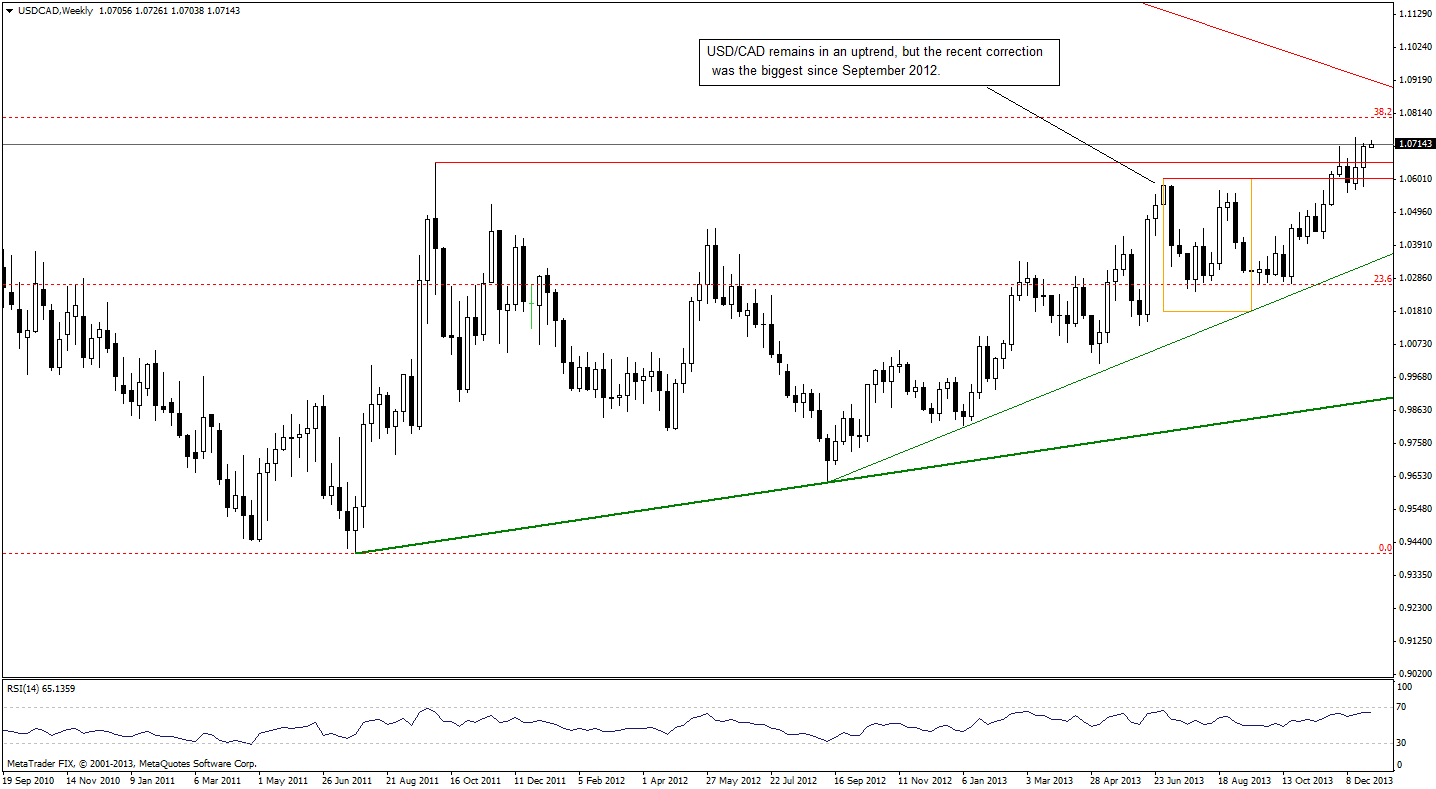The width and height of the screenshot is (1436, 789).
Task: Click price axis value 1.03910
Action: 1414,245
